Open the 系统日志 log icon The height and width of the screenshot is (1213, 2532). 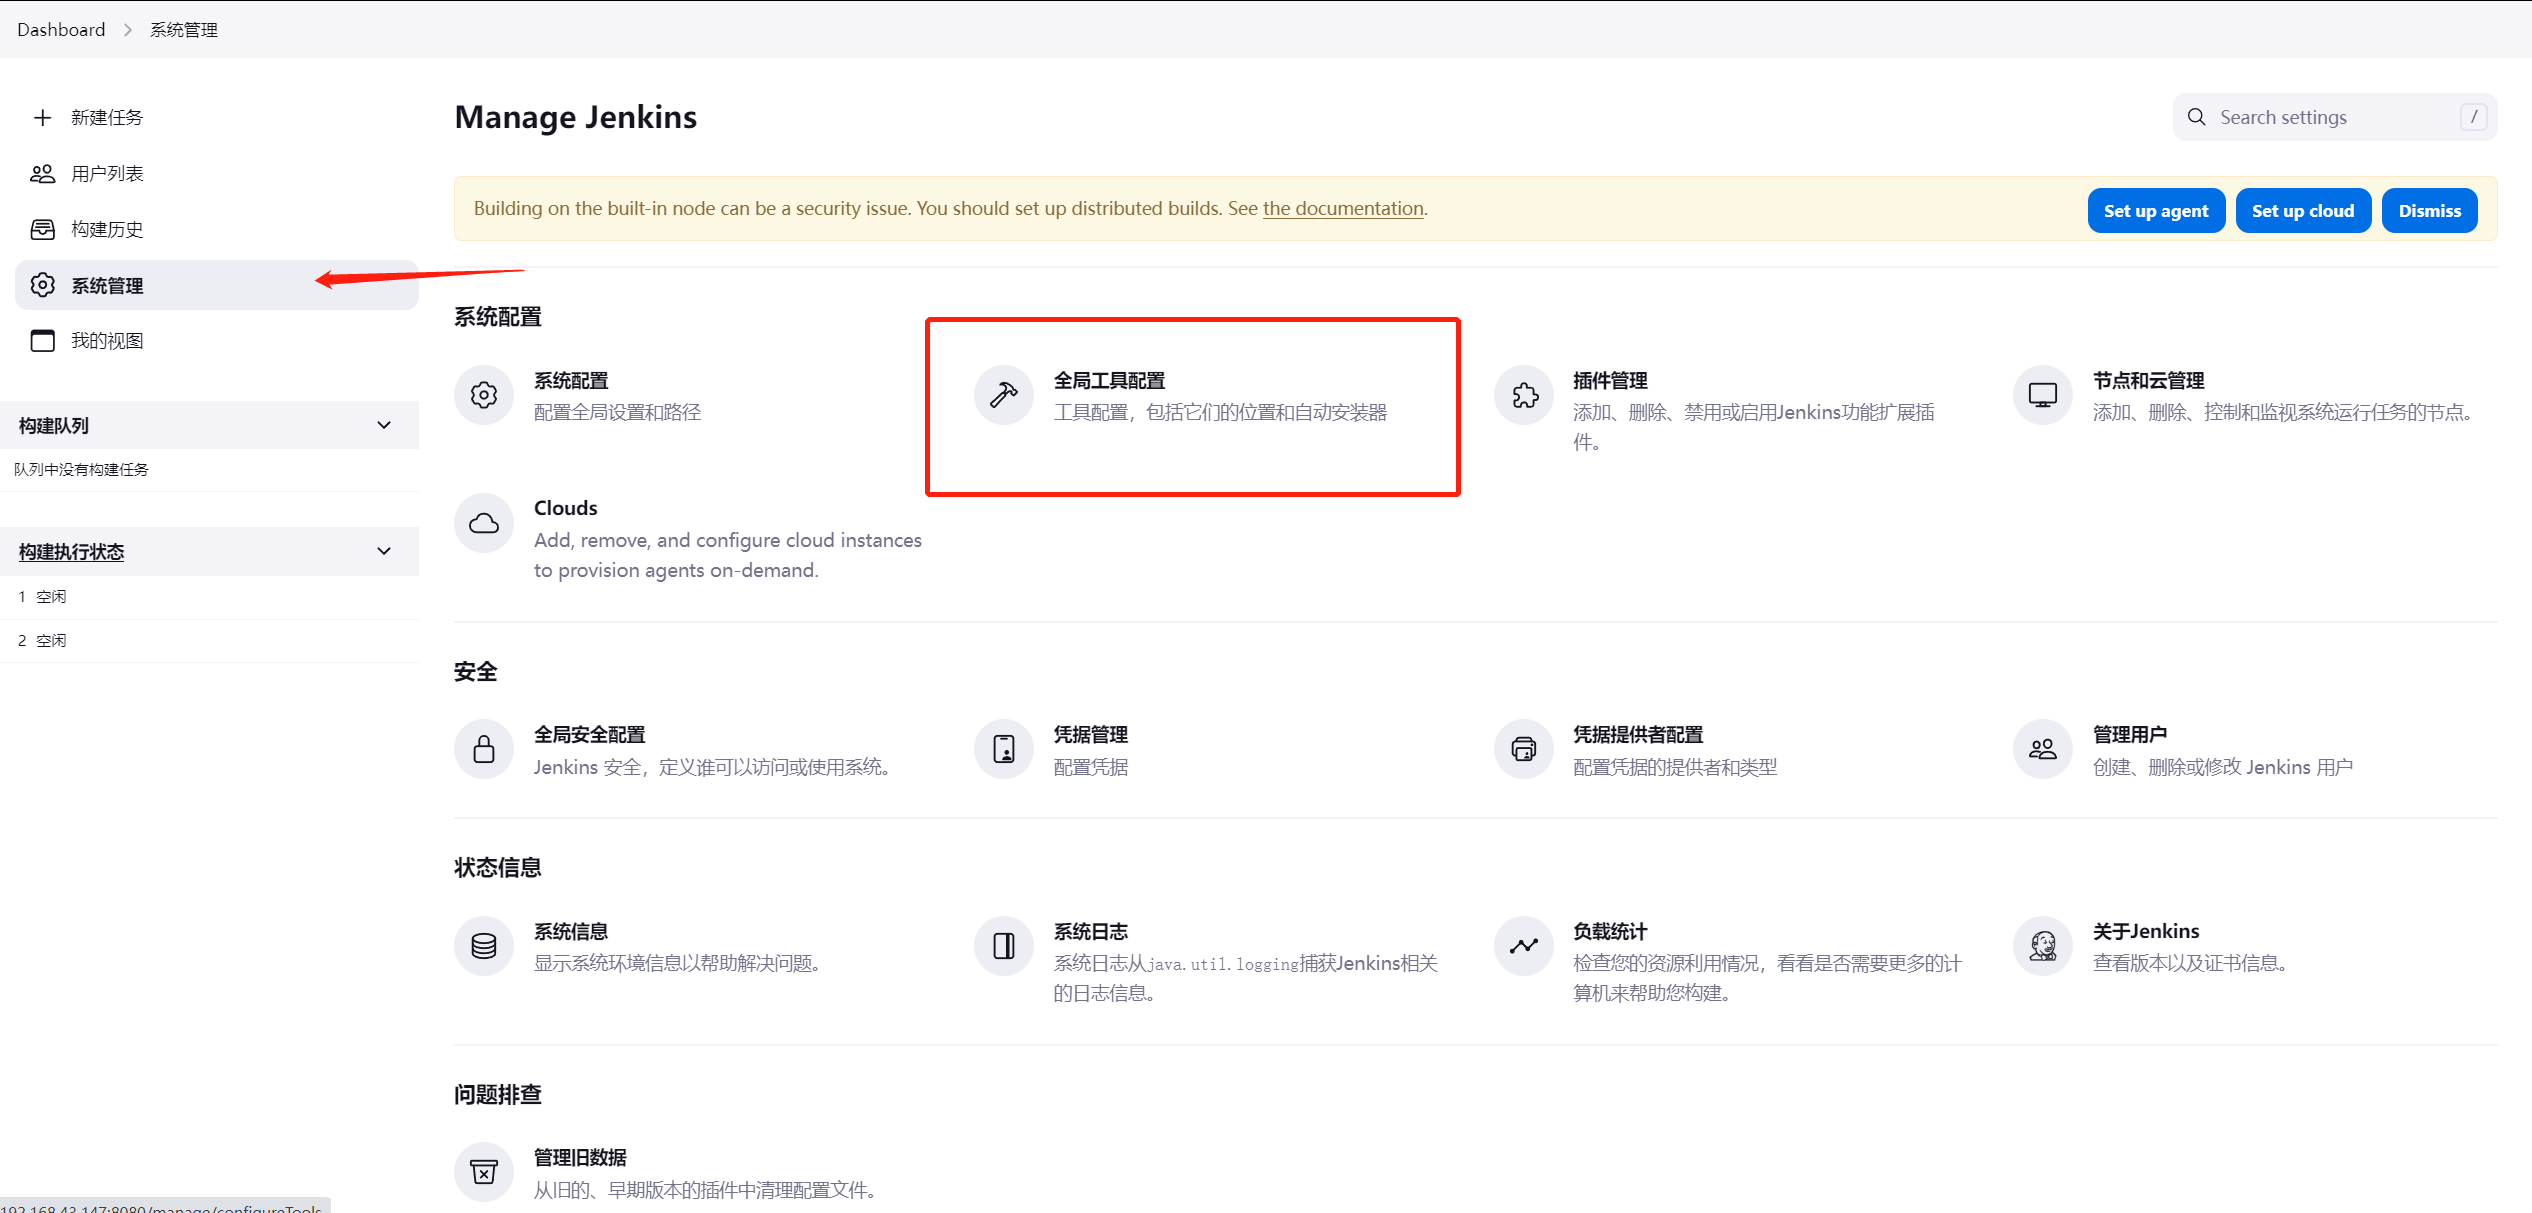[x=1003, y=946]
